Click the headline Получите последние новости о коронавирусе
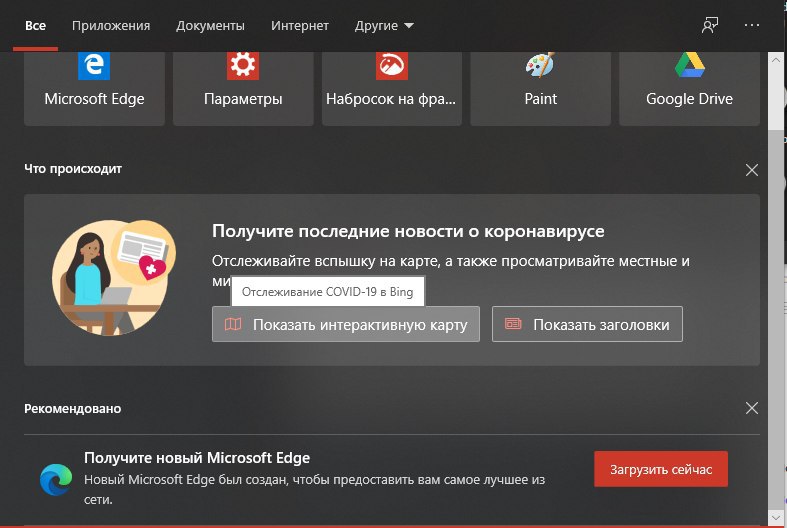Screen dimensions: 787x528 click(x=408, y=231)
